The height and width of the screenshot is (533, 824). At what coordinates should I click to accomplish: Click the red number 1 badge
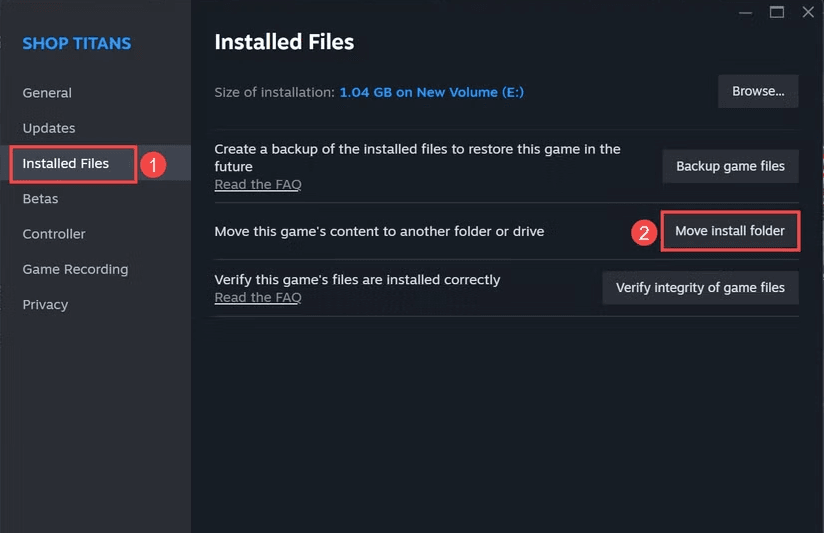point(152,164)
